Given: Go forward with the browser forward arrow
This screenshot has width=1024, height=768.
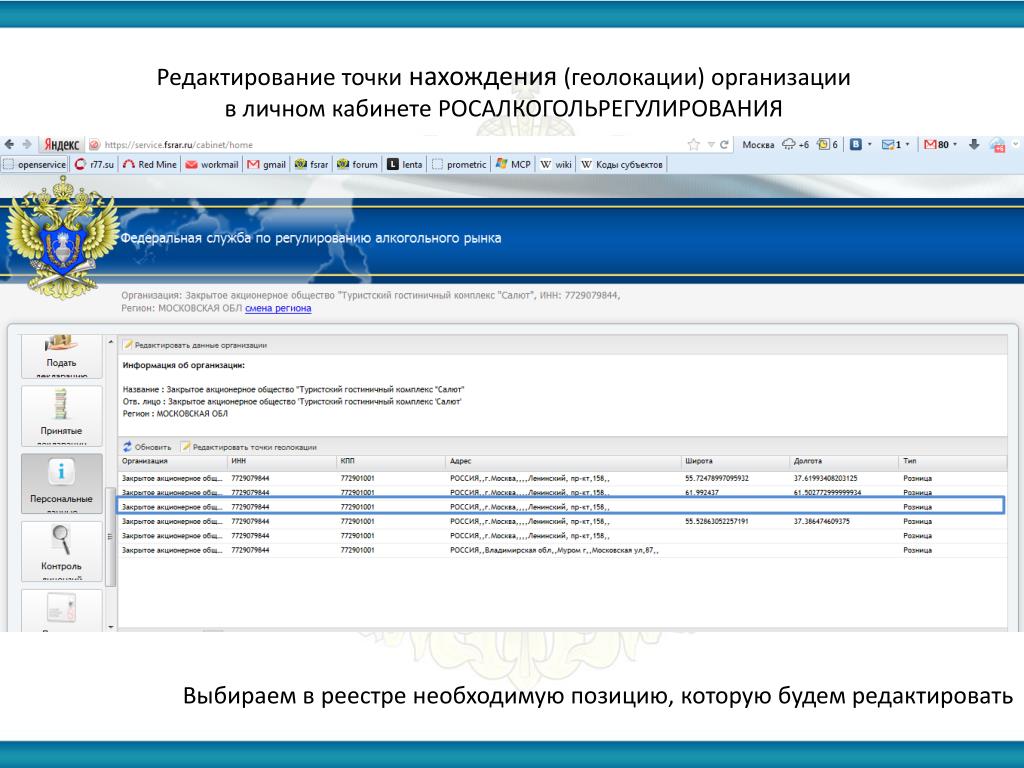Looking at the screenshot, I should pos(27,144).
